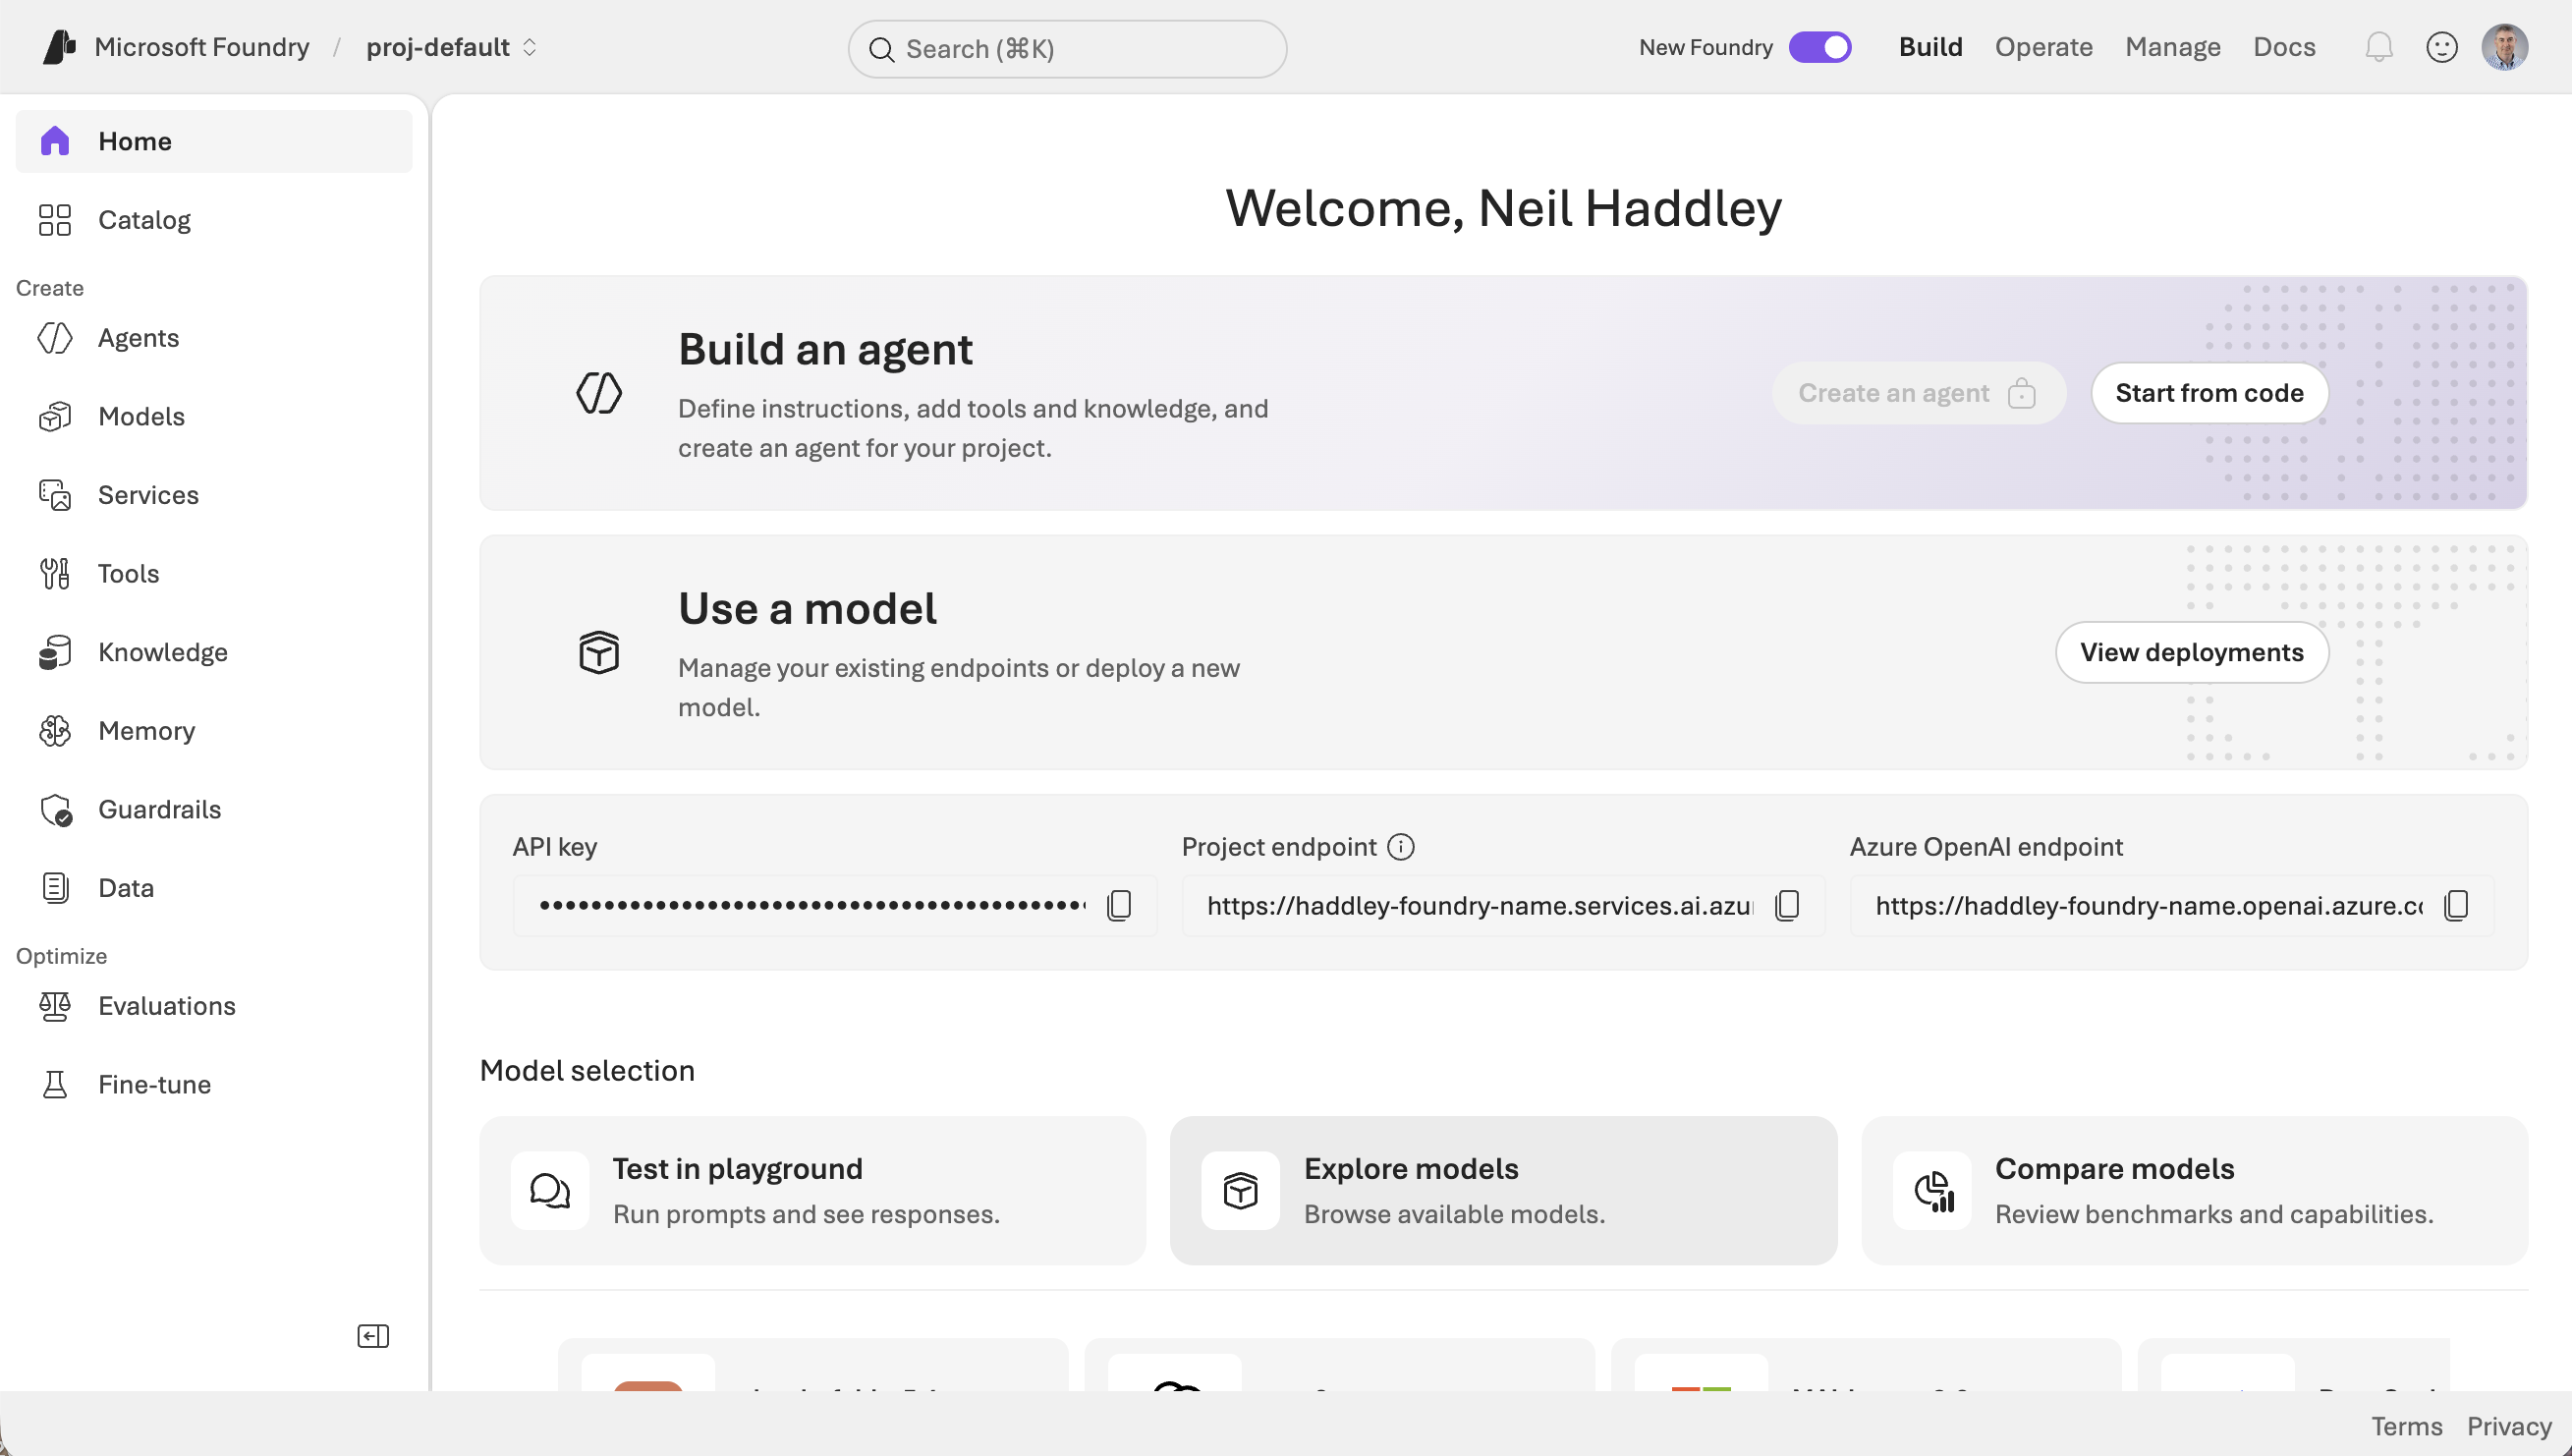Switch to the Build tab

pyautogui.click(x=1931, y=47)
